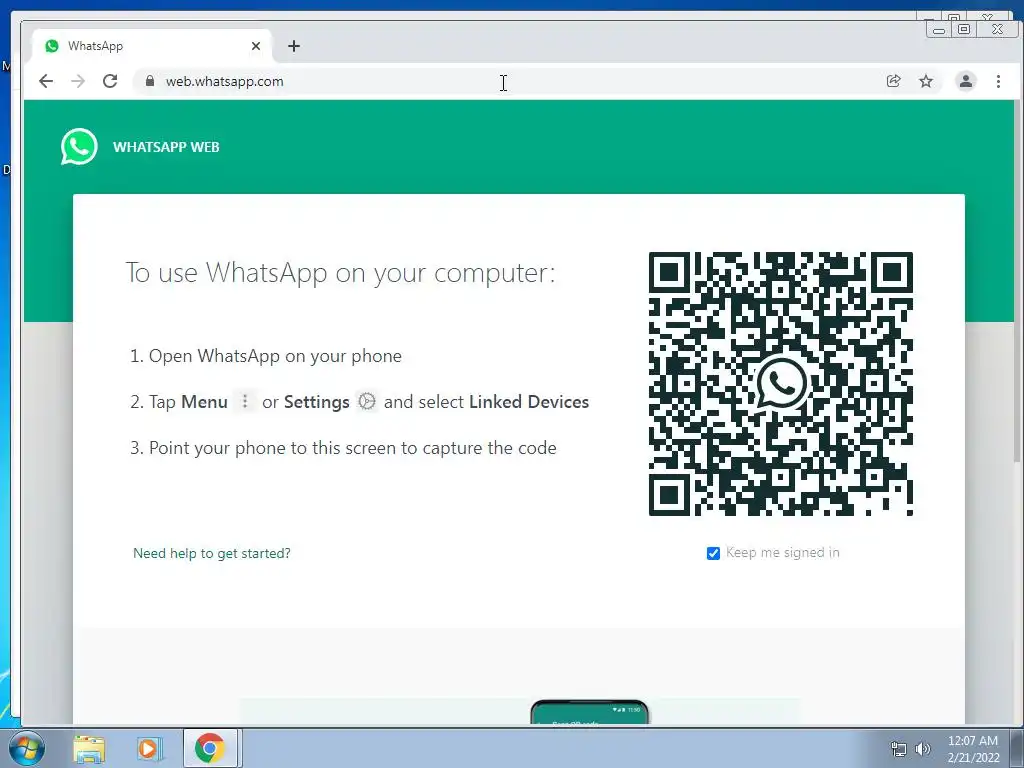Open the volume control in the system tray
The image size is (1024, 768).
[x=922, y=749]
